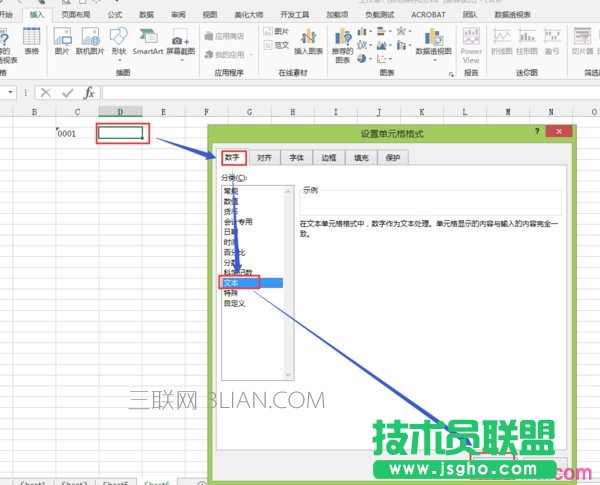
Task: Expand the bar chart dropdown arrow
Action: click(x=390, y=32)
